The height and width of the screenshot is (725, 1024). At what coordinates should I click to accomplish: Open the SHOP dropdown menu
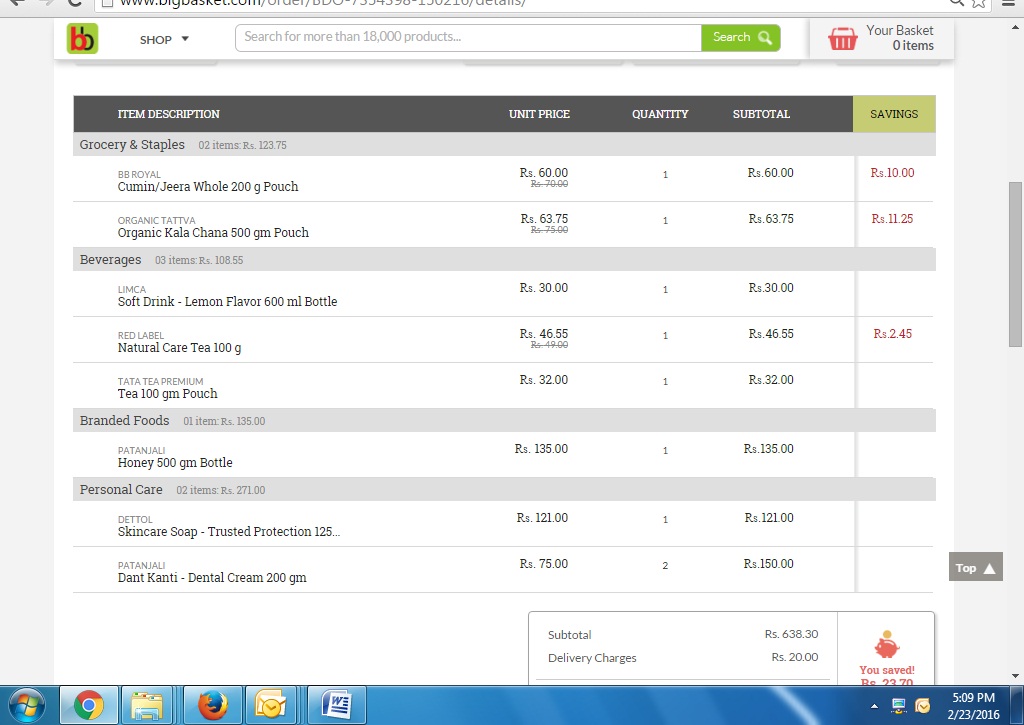pyautogui.click(x=165, y=40)
